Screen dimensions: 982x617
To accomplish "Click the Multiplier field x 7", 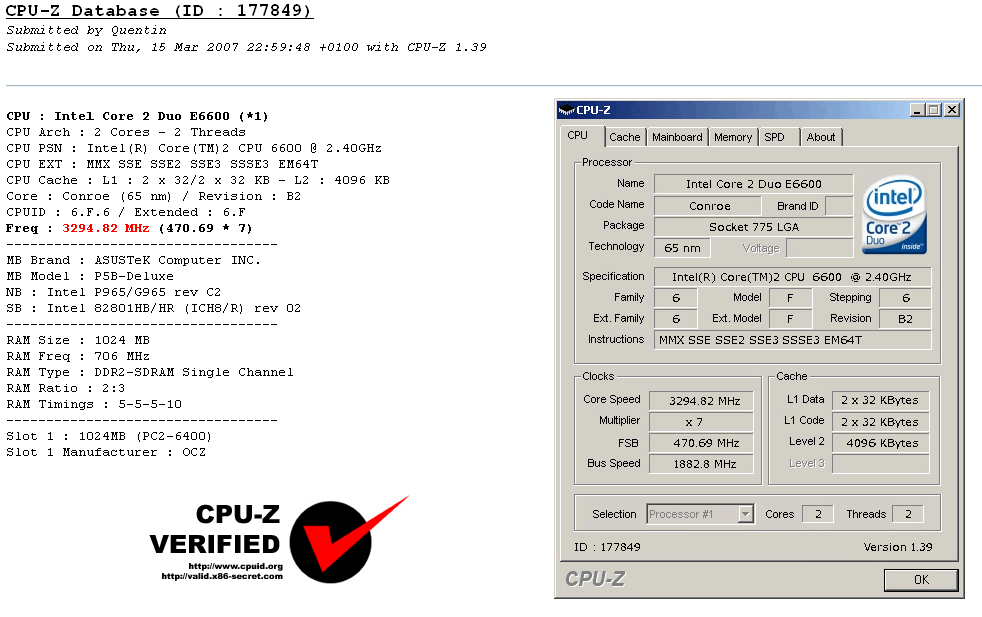I will [x=701, y=422].
